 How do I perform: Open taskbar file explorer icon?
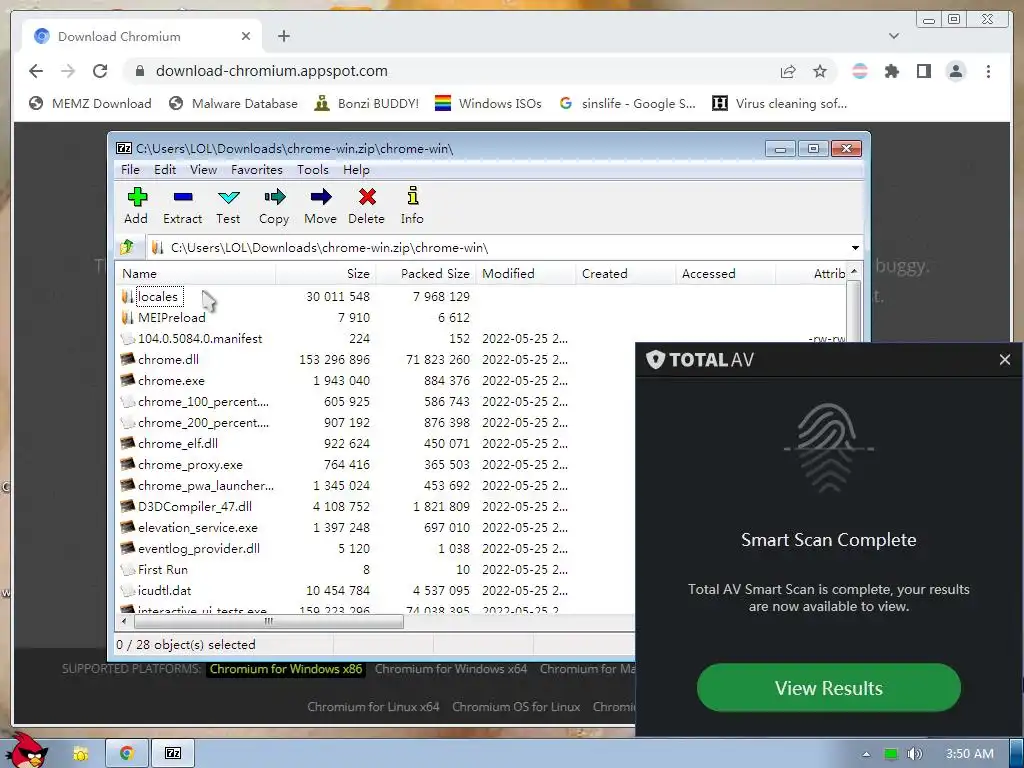point(81,753)
